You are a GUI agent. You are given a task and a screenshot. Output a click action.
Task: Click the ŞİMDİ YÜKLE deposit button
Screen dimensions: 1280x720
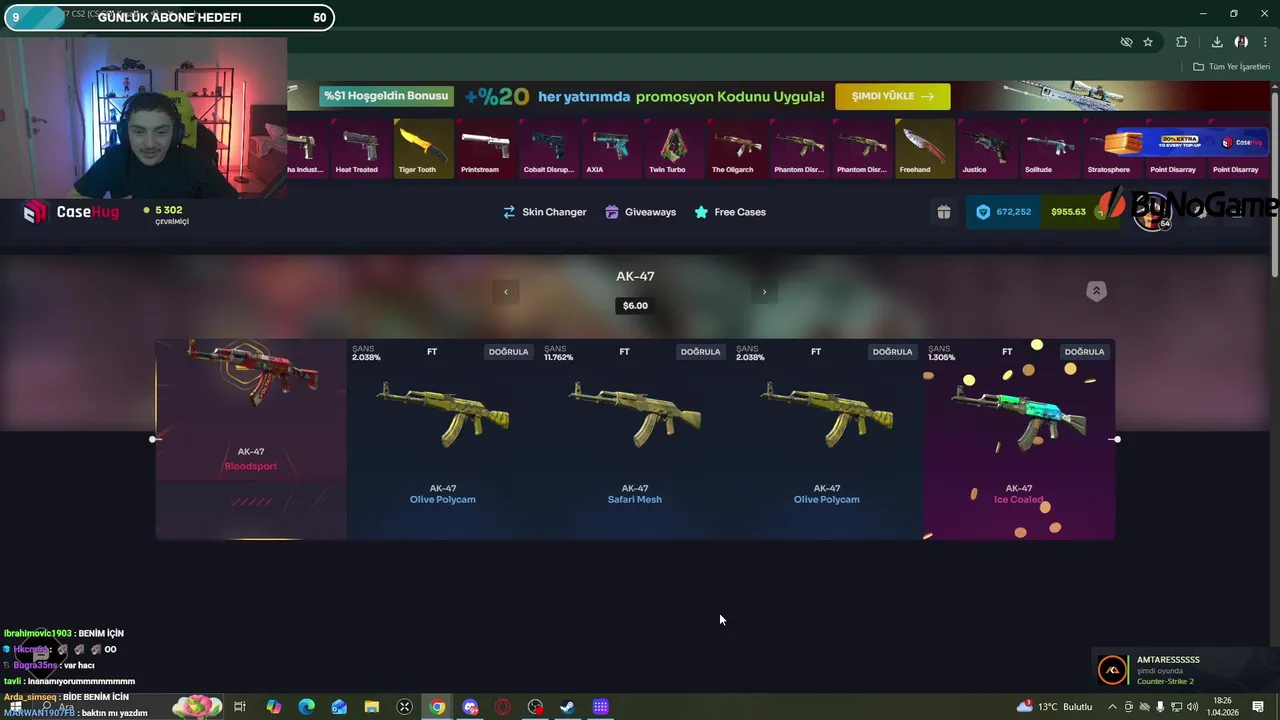(892, 96)
